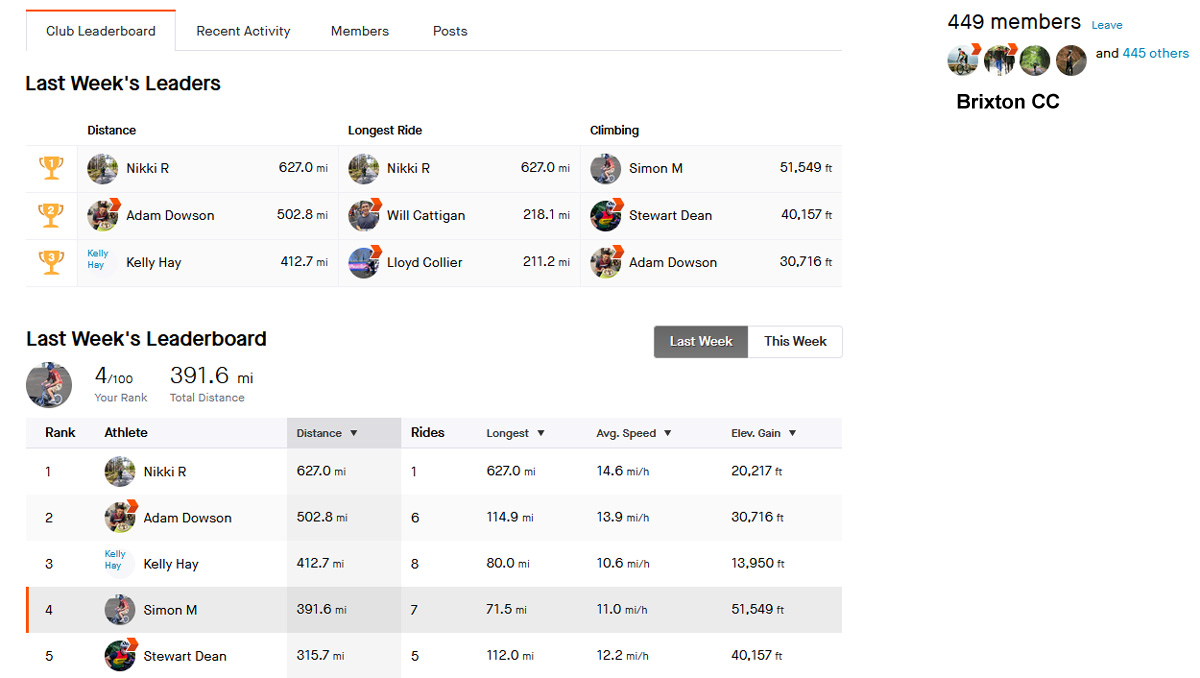Image resolution: width=1200 pixels, height=678 pixels.
Task: Click the Leave club link
Action: (1106, 25)
